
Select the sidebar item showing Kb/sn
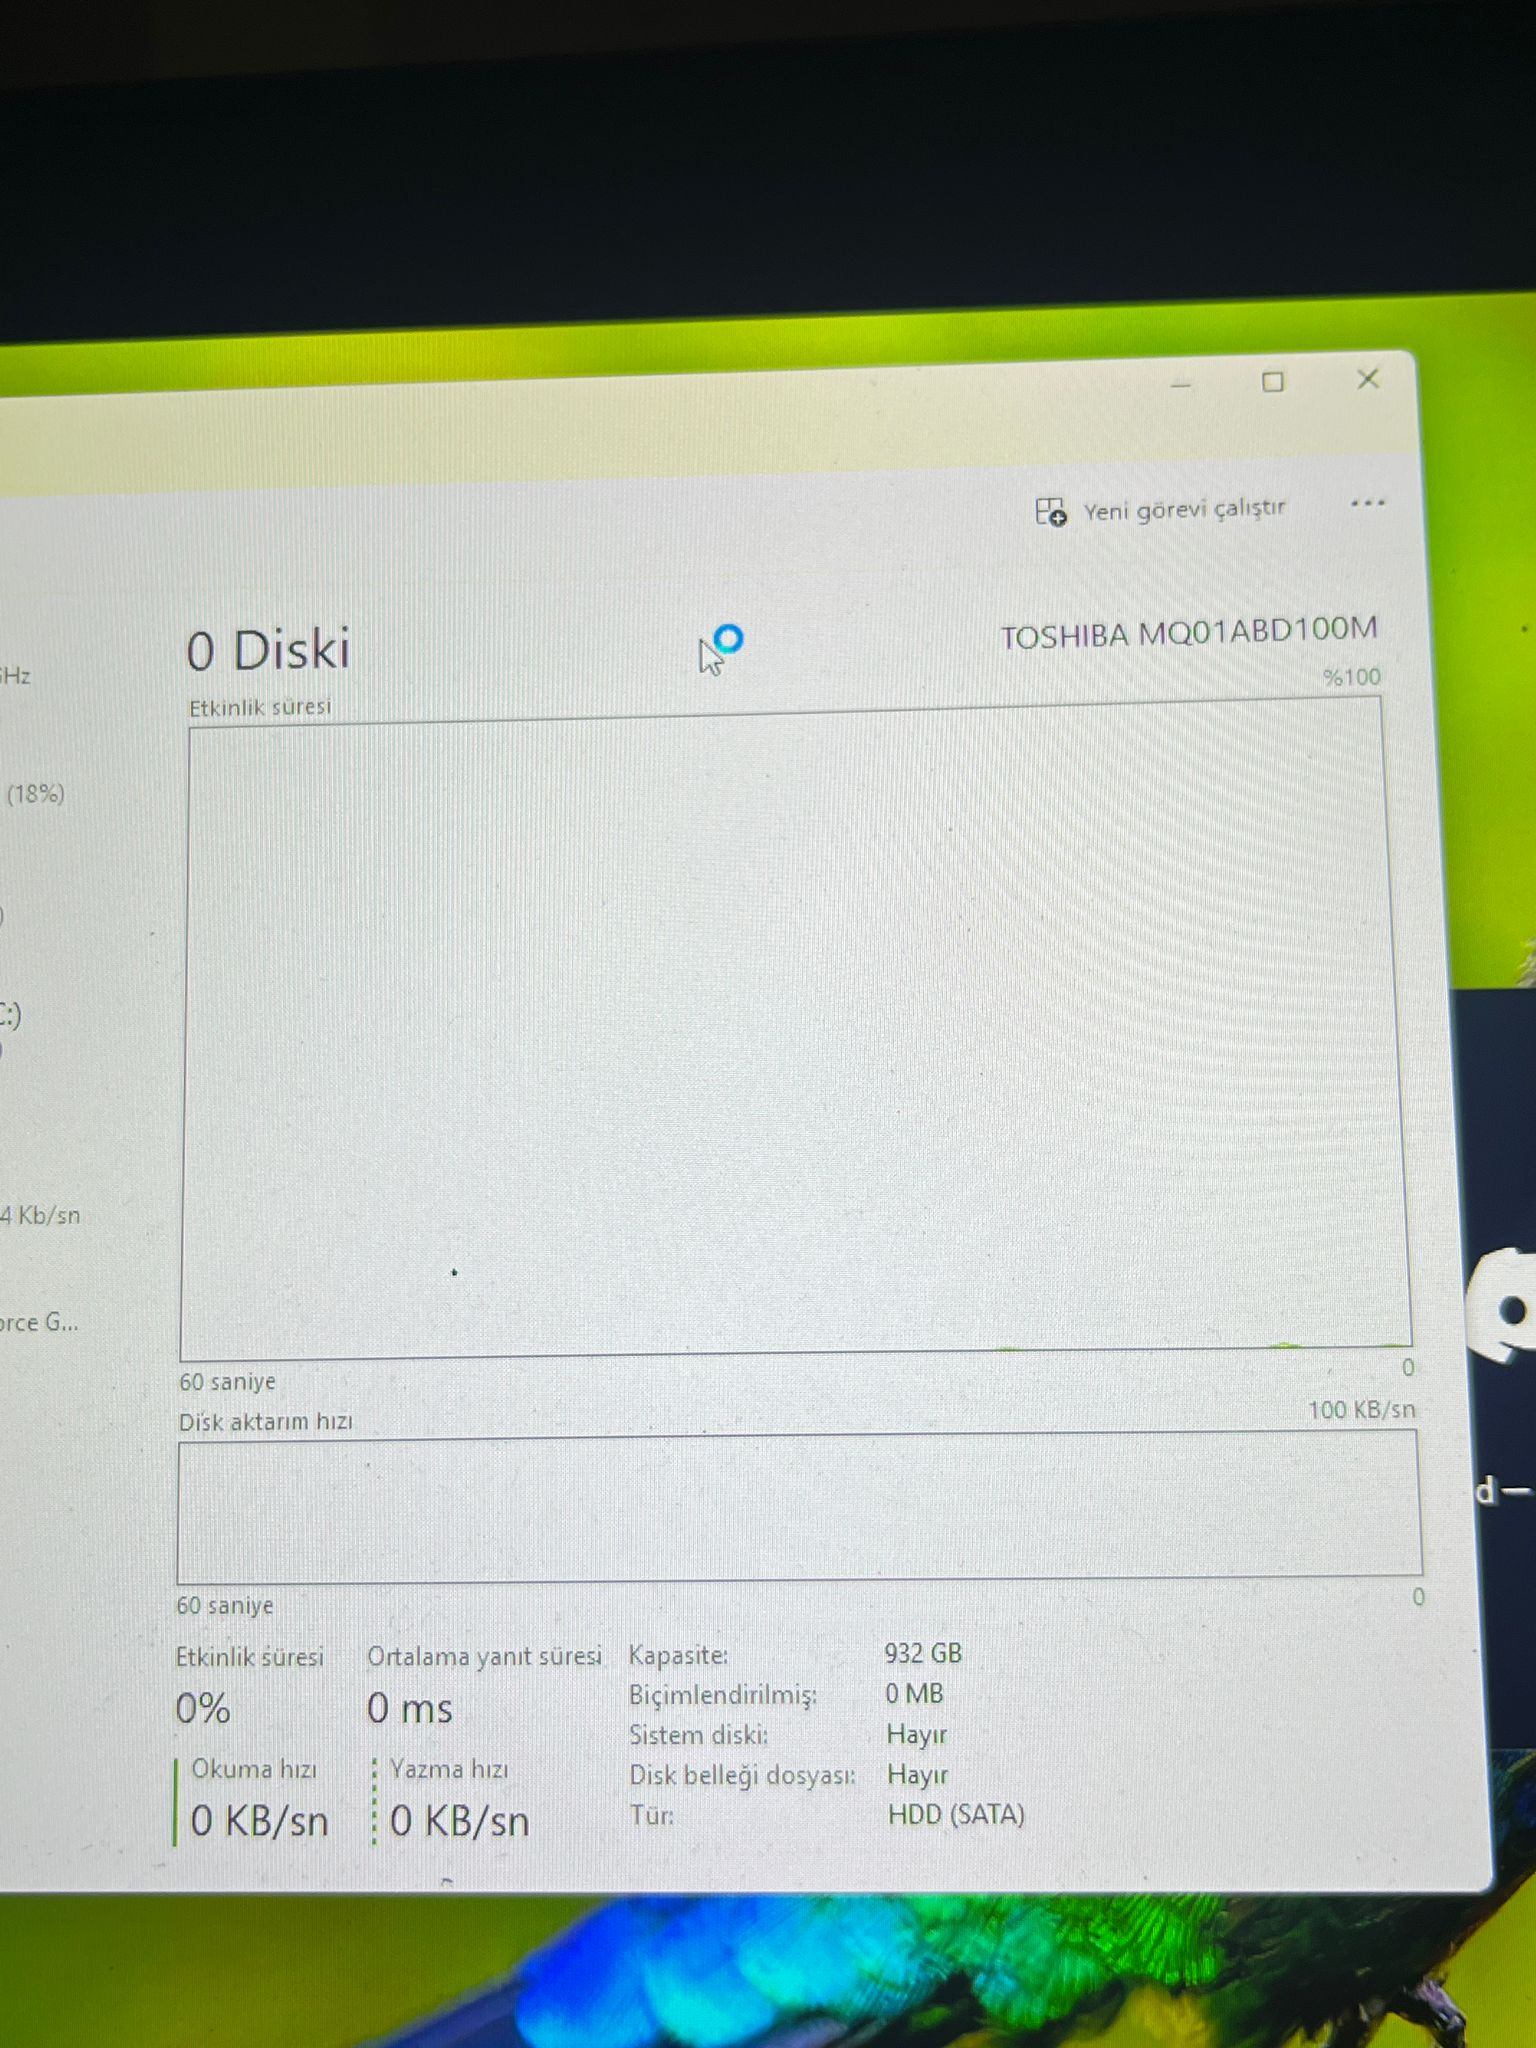tap(40, 1215)
